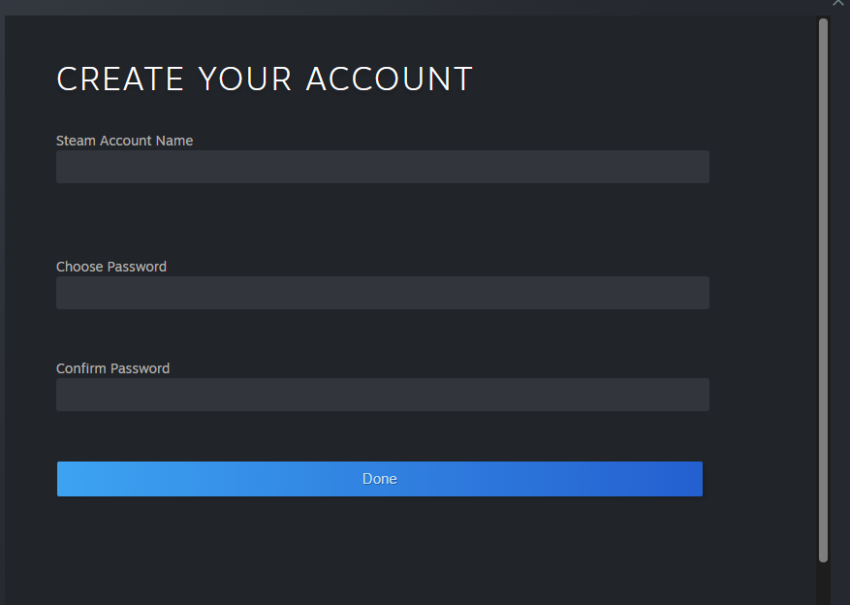Click the Steam Account Name input field
The width and height of the screenshot is (850, 605).
[x=382, y=167]
